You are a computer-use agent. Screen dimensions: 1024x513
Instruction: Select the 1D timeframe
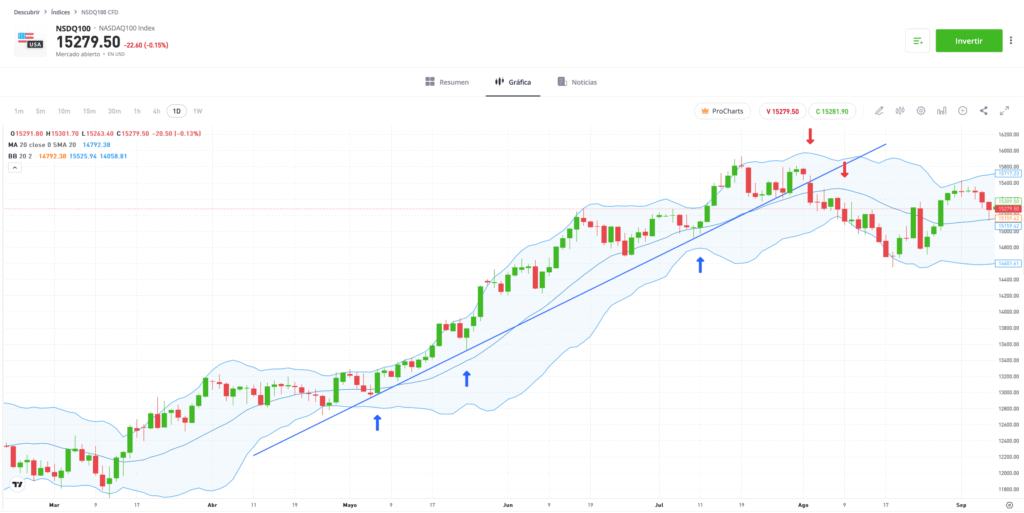pos(176,111)
